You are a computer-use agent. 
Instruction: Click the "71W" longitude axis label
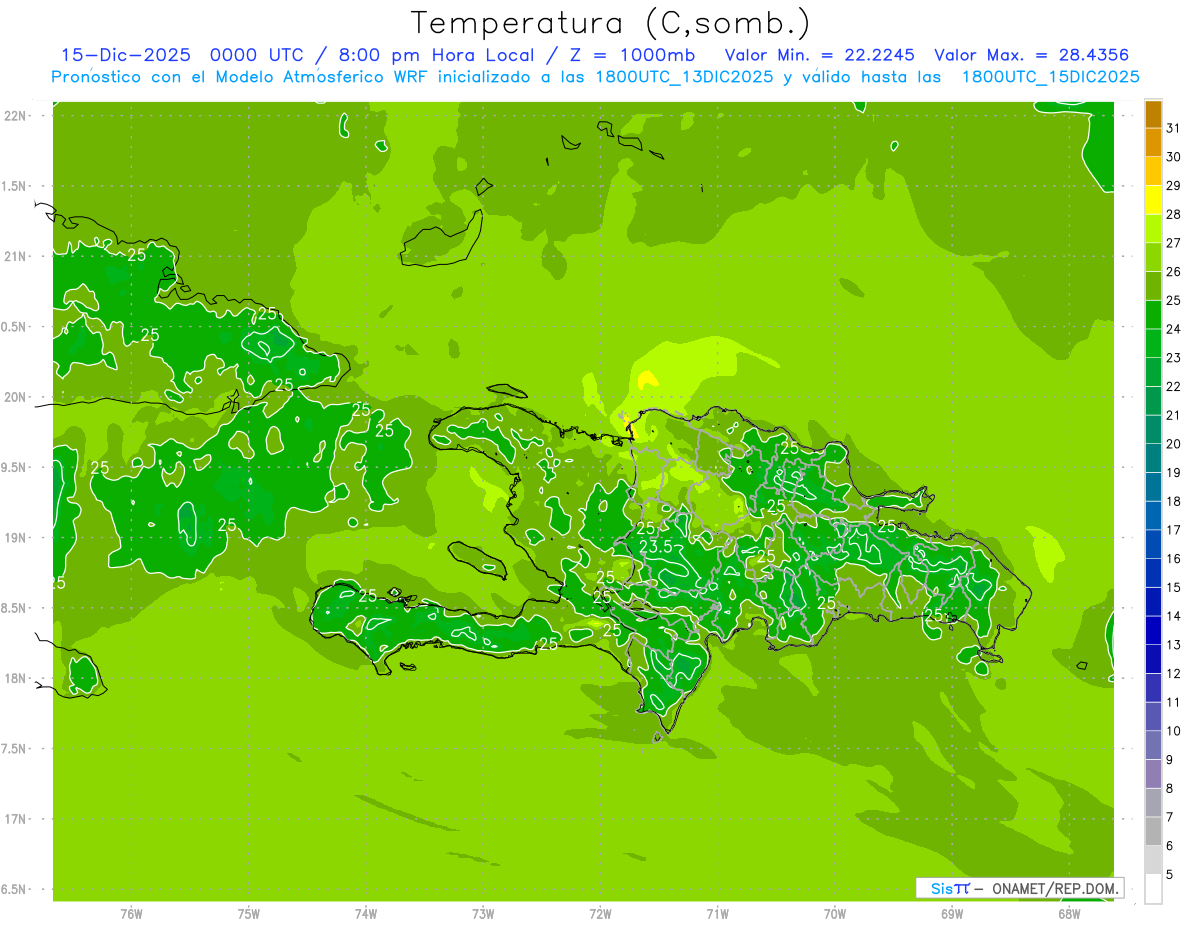717,914
